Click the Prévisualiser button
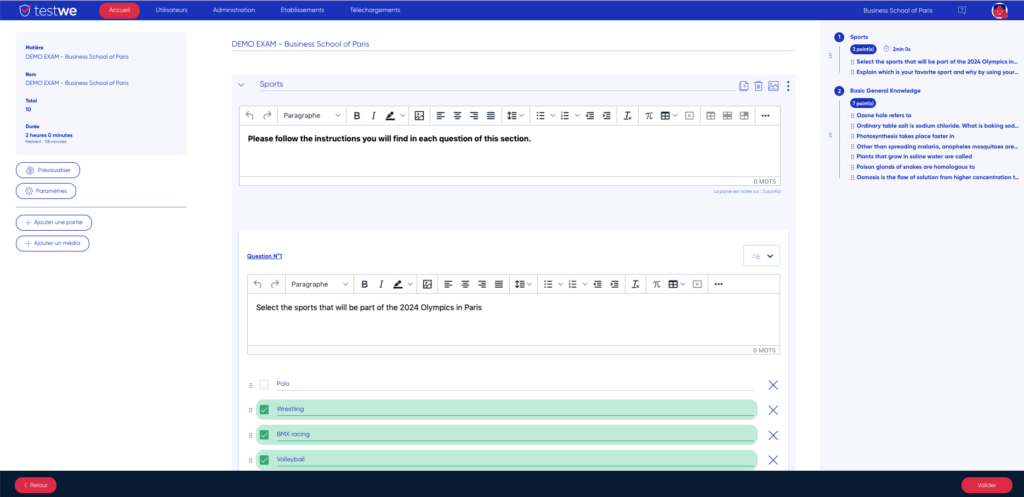Image resolution: width=1024 pixels, height=497 pixels. 48,171
